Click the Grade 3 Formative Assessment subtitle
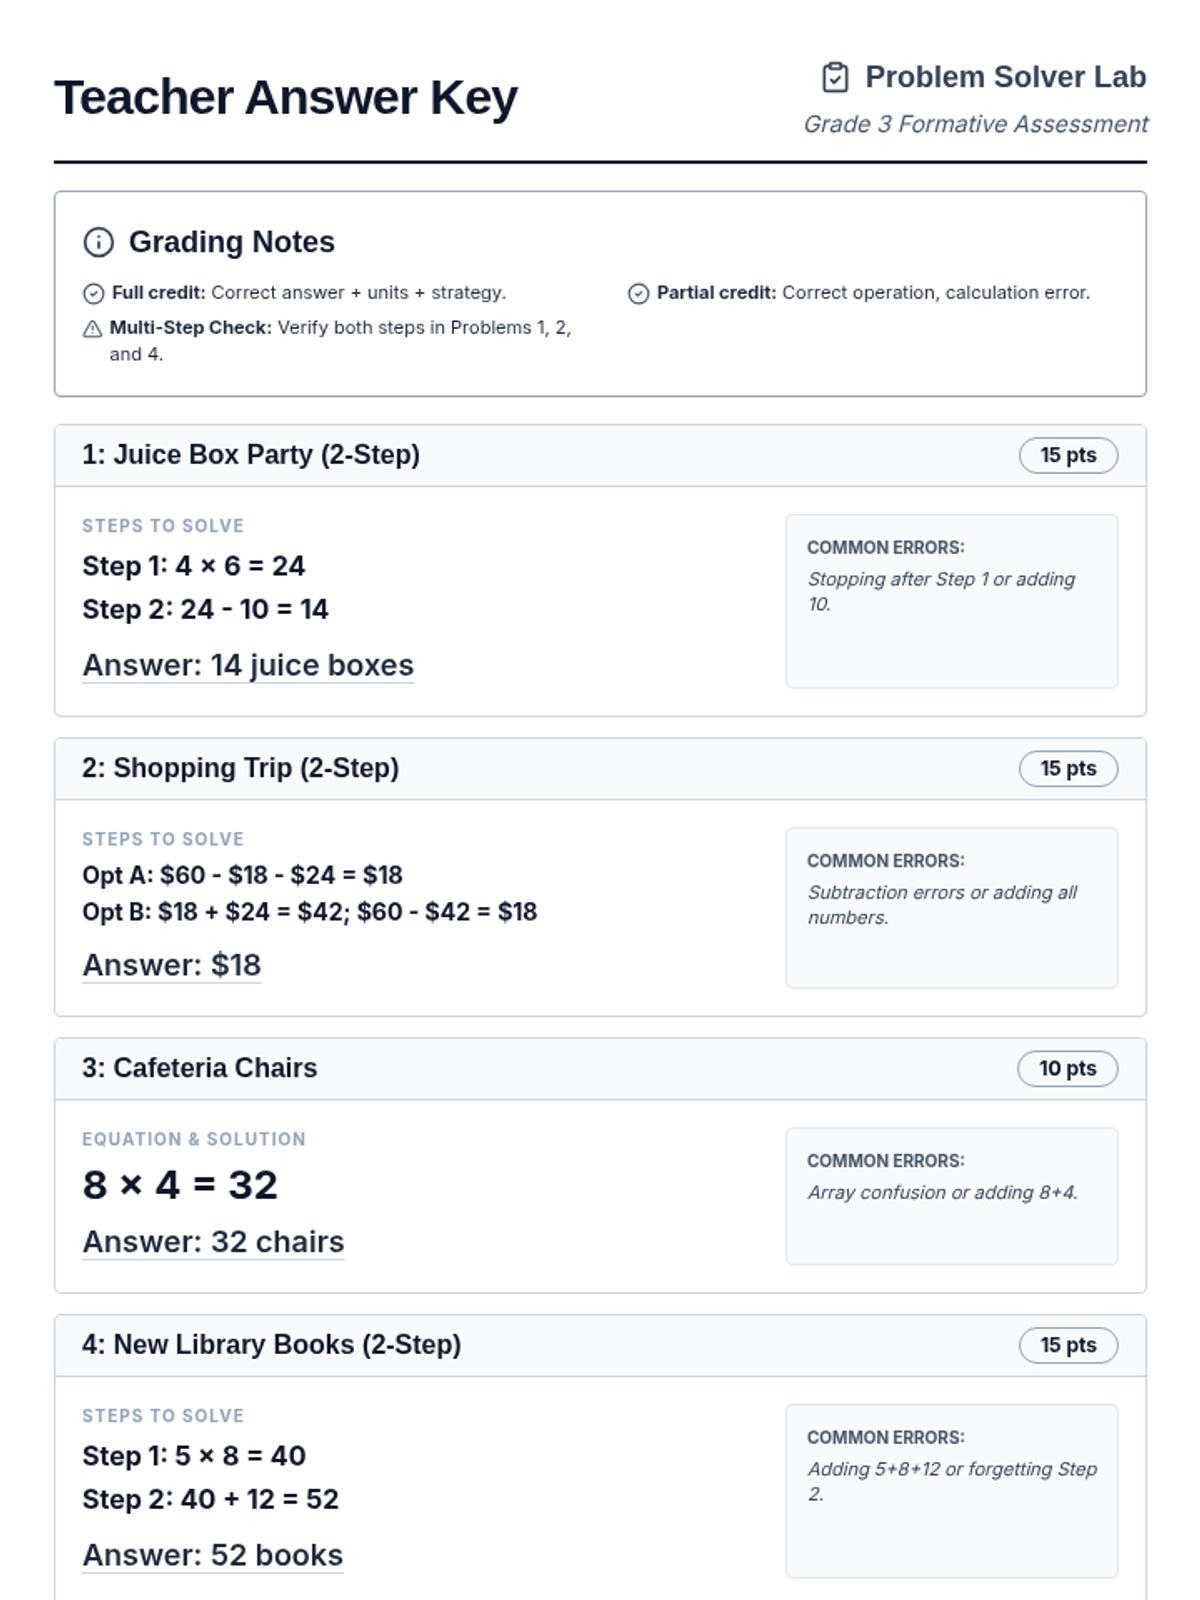 (x=976, y=124)
